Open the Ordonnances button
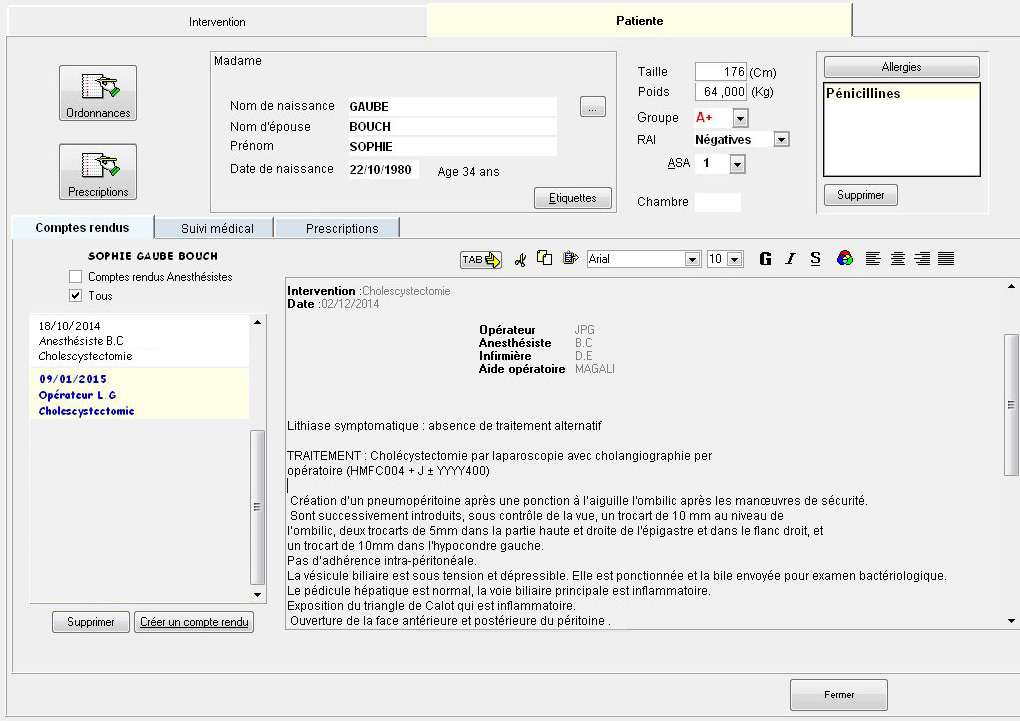 pos(98,93)
